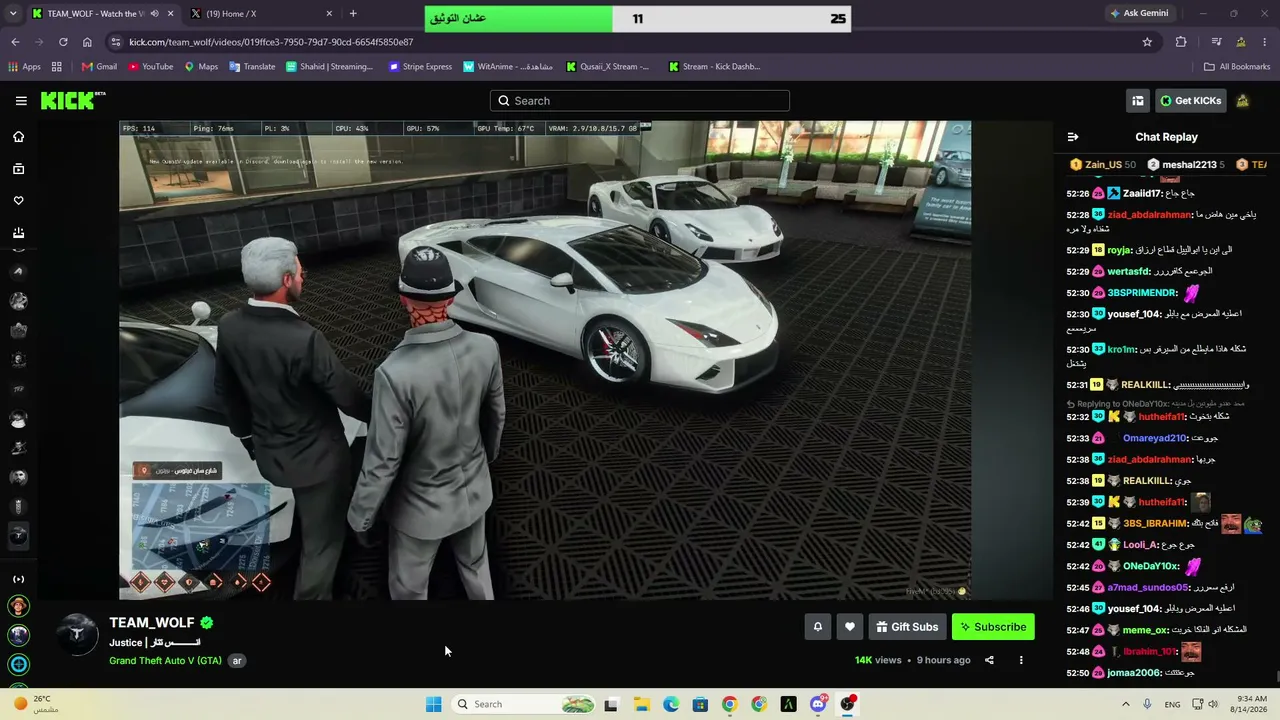Open Following heart in the sidebar
The width and height of the screenshot is (1280, 720).
pyautogui.click(x=18, y=201)
